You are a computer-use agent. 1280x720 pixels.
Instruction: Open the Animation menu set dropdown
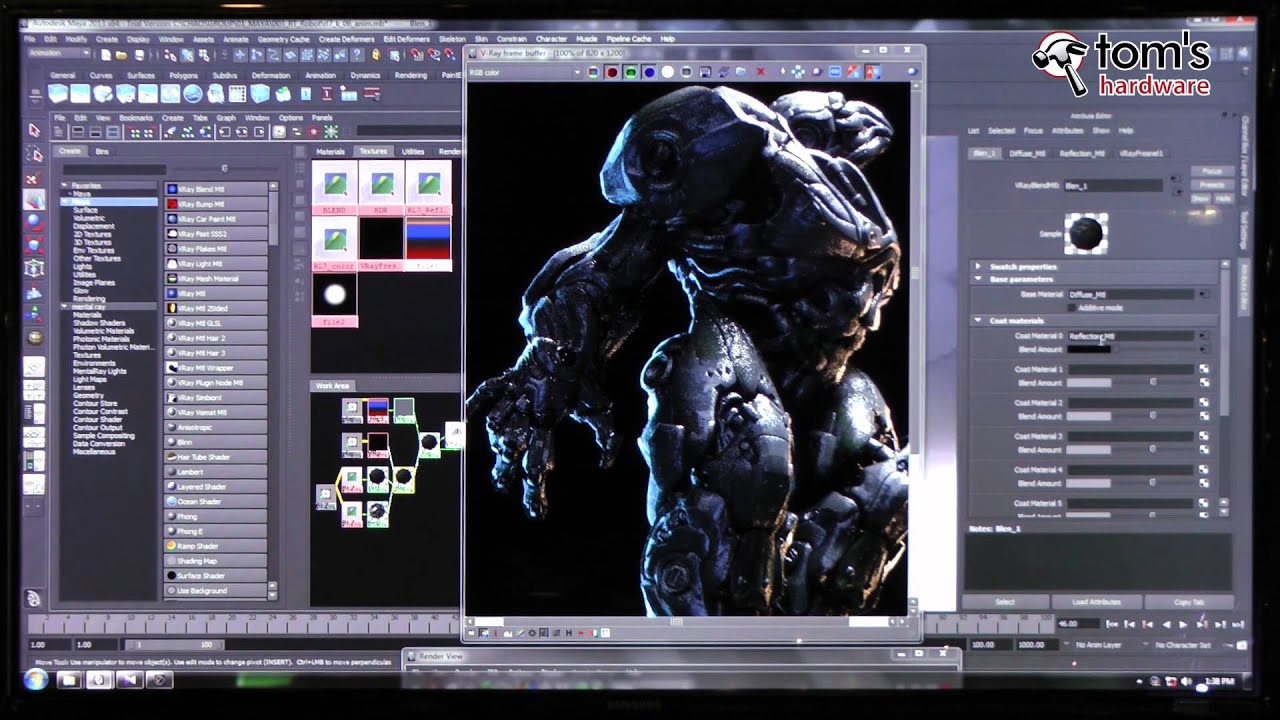tap(58, 54)
